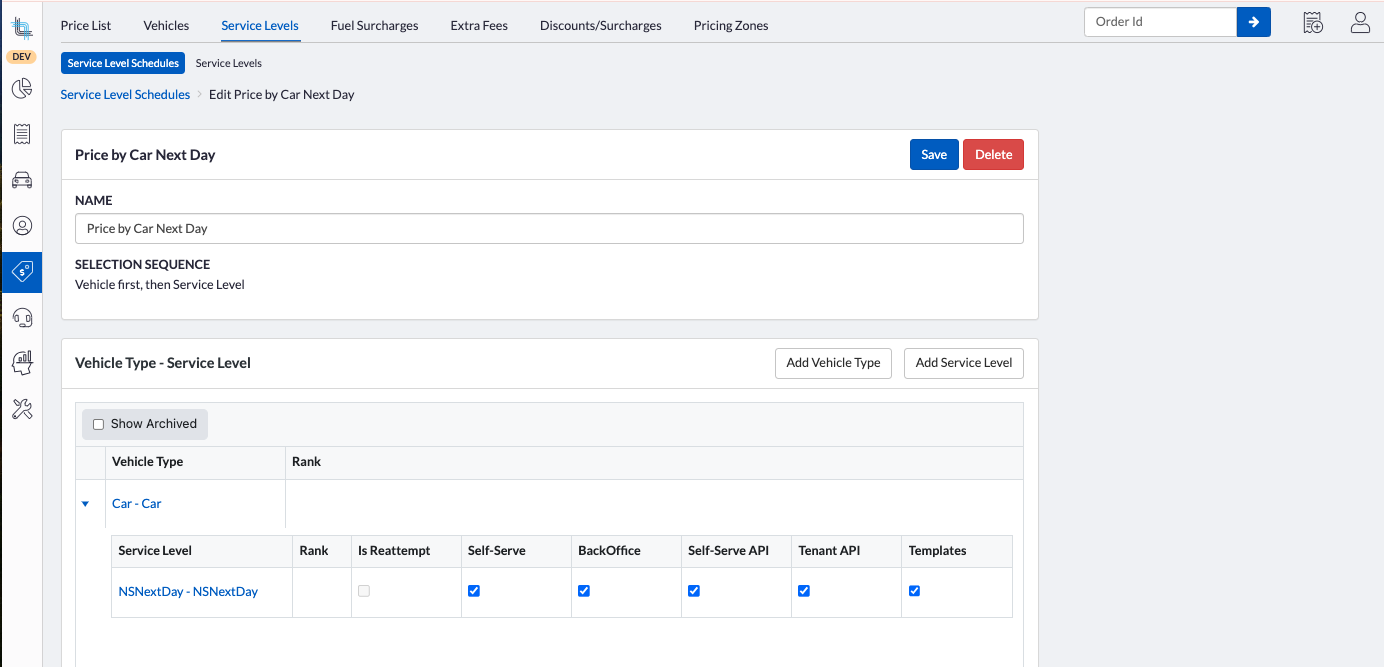Open the Extra Fees tab

(479, 25)
